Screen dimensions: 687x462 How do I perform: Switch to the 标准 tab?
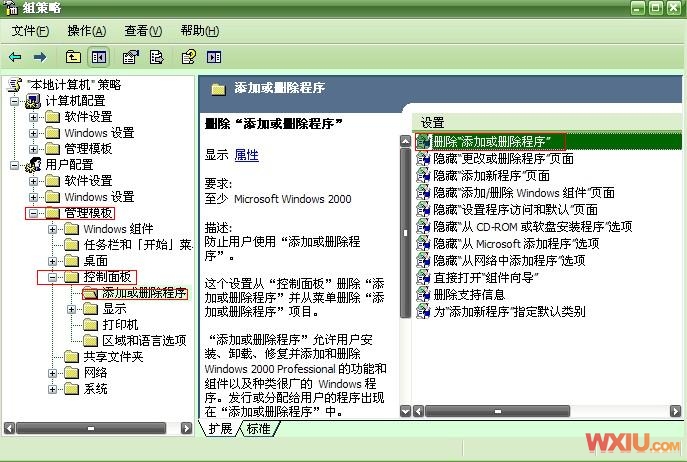click(258, 429)
